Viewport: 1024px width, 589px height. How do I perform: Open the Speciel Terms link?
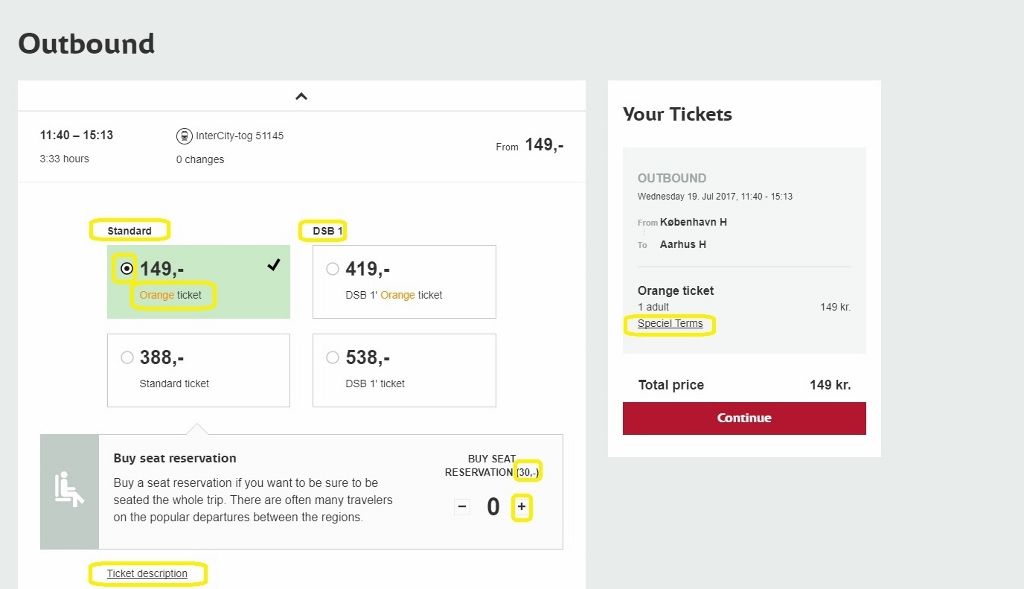pos(669,324)
